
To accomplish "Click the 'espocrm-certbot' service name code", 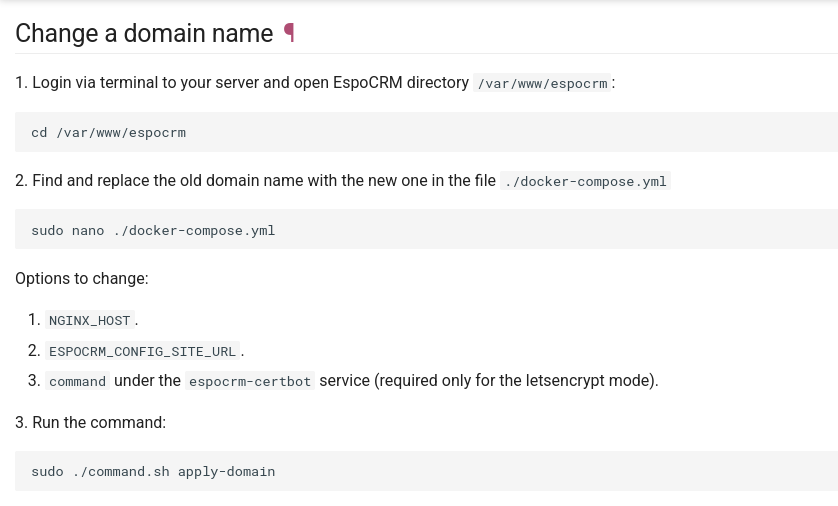I will pos(250,381).
